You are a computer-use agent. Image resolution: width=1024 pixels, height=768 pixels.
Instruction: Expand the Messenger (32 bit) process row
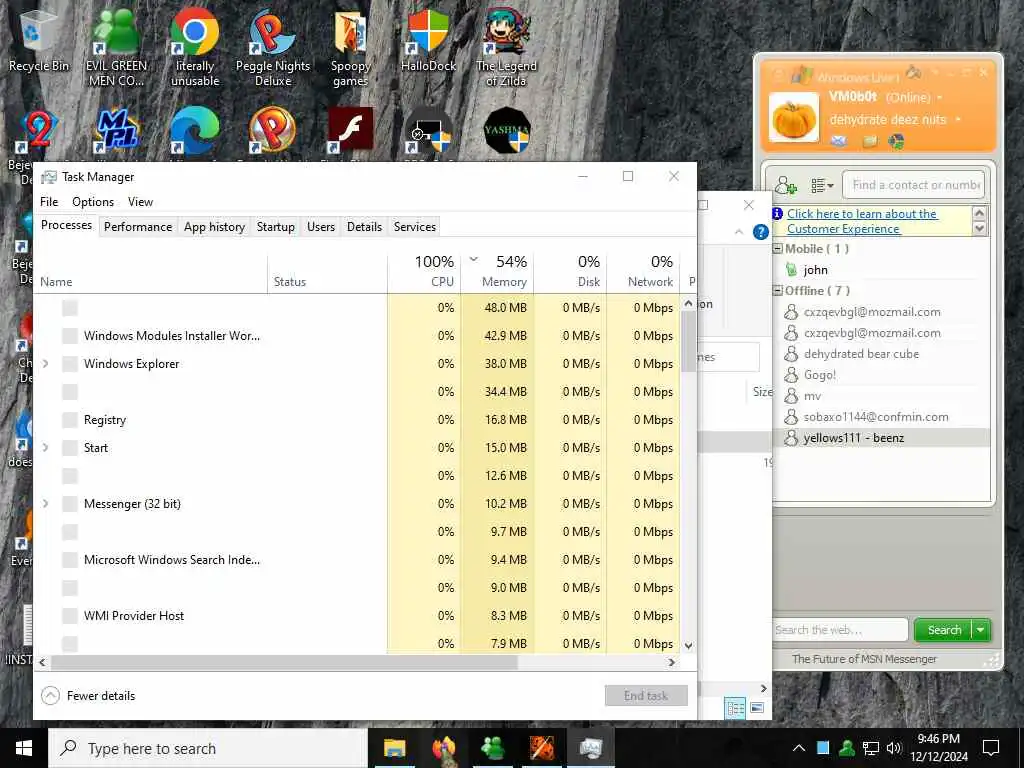pos(46,504)
